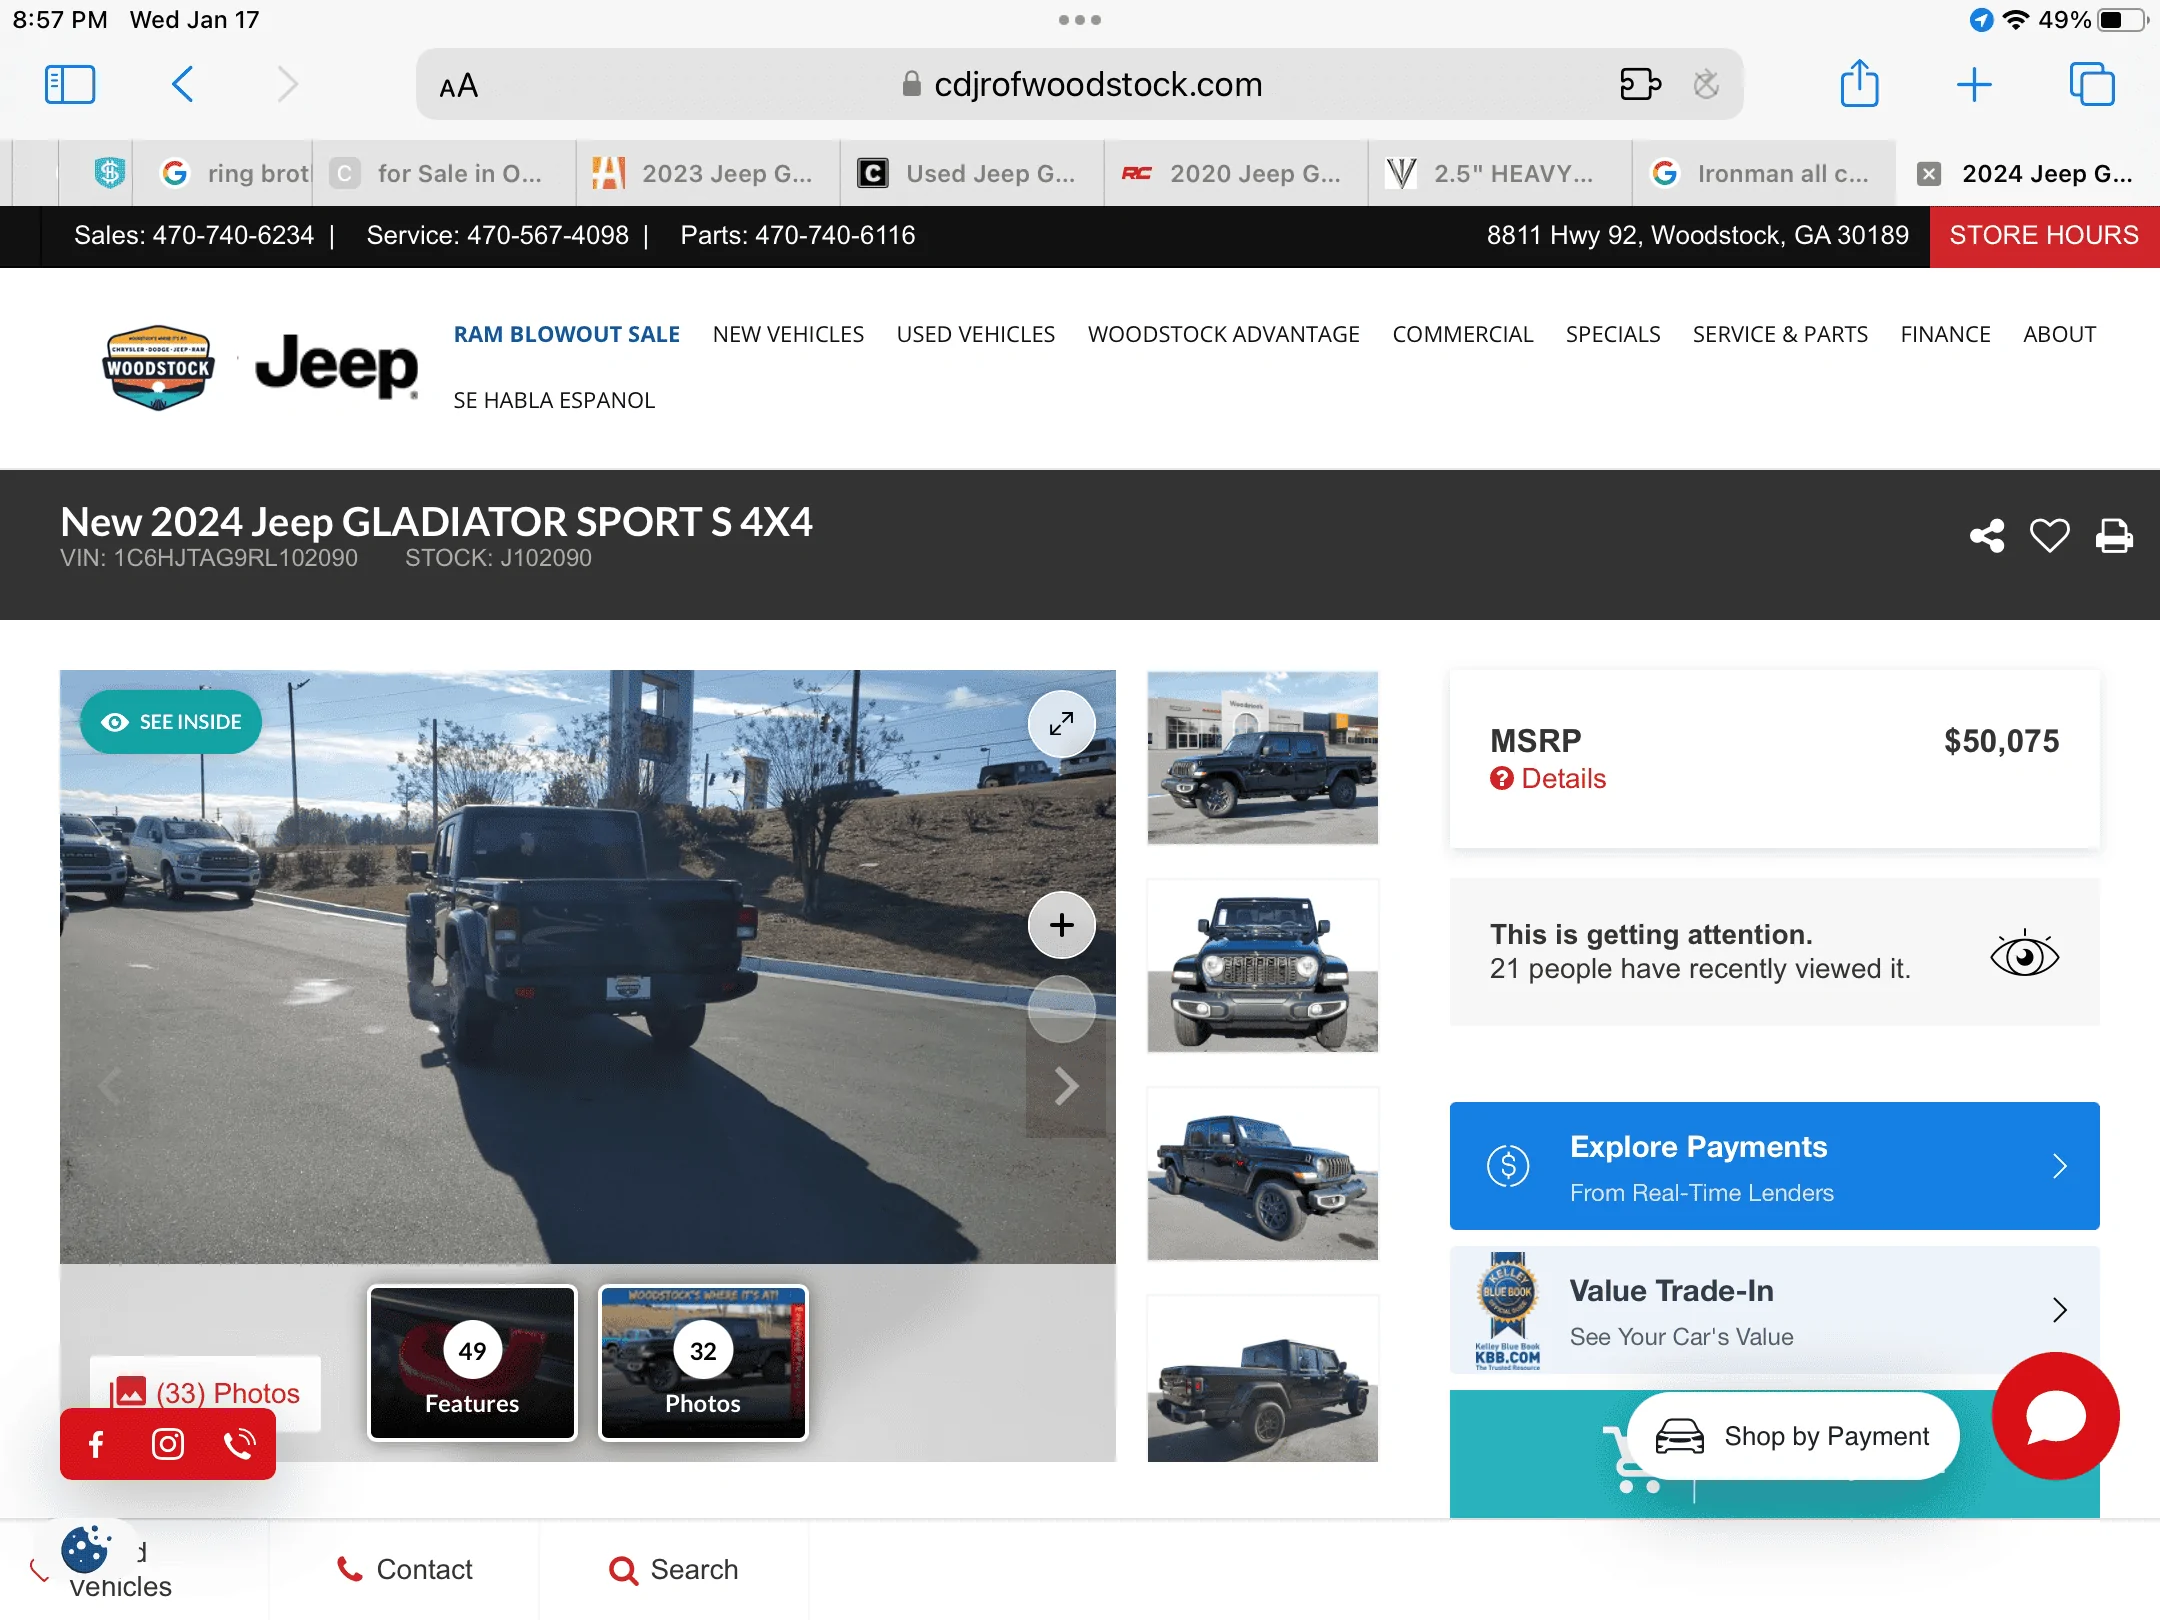Screen dimensions: 2160x1620
Task: Go forward to next page
Action: [288, 84]
